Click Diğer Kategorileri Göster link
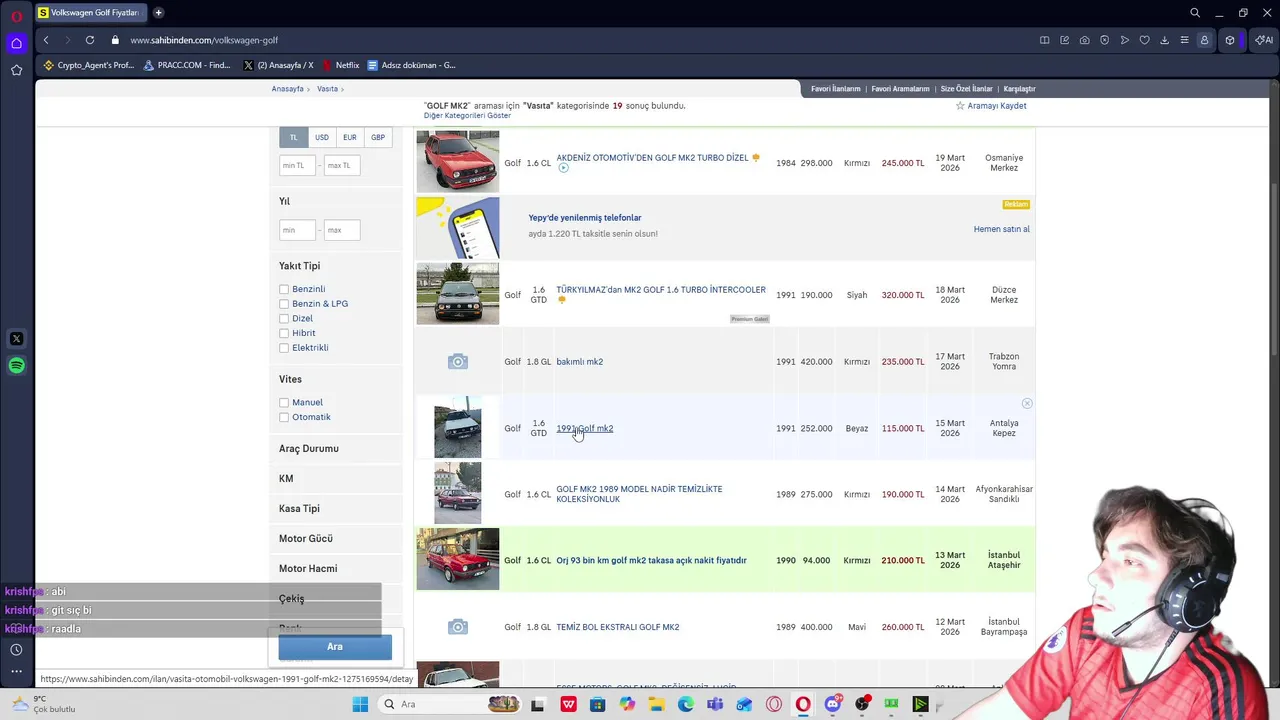The width and height of the screenshot is (1280, 720). pos(467,116)
